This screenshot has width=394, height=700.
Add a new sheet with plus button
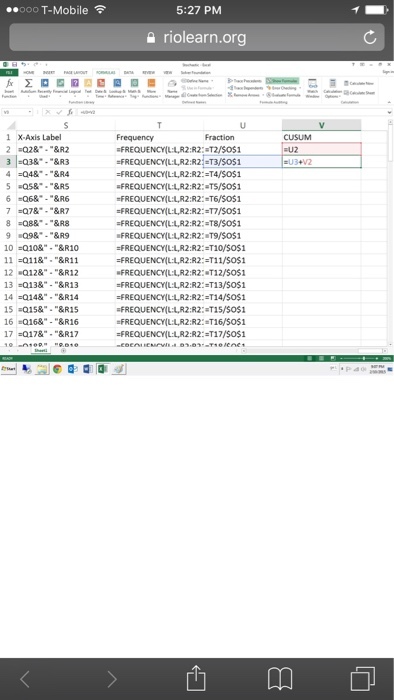(63, 351)
